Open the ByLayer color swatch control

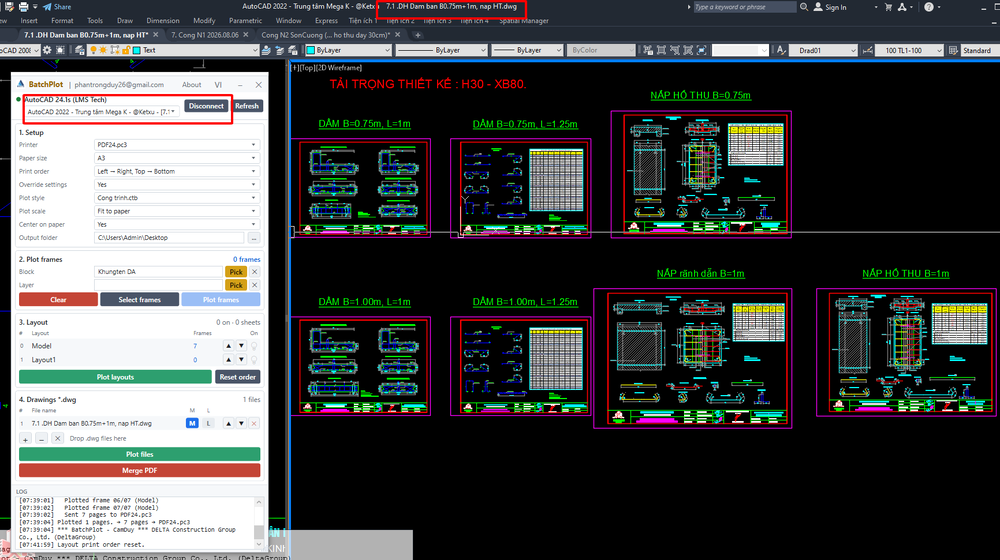[x=348, y=50]
